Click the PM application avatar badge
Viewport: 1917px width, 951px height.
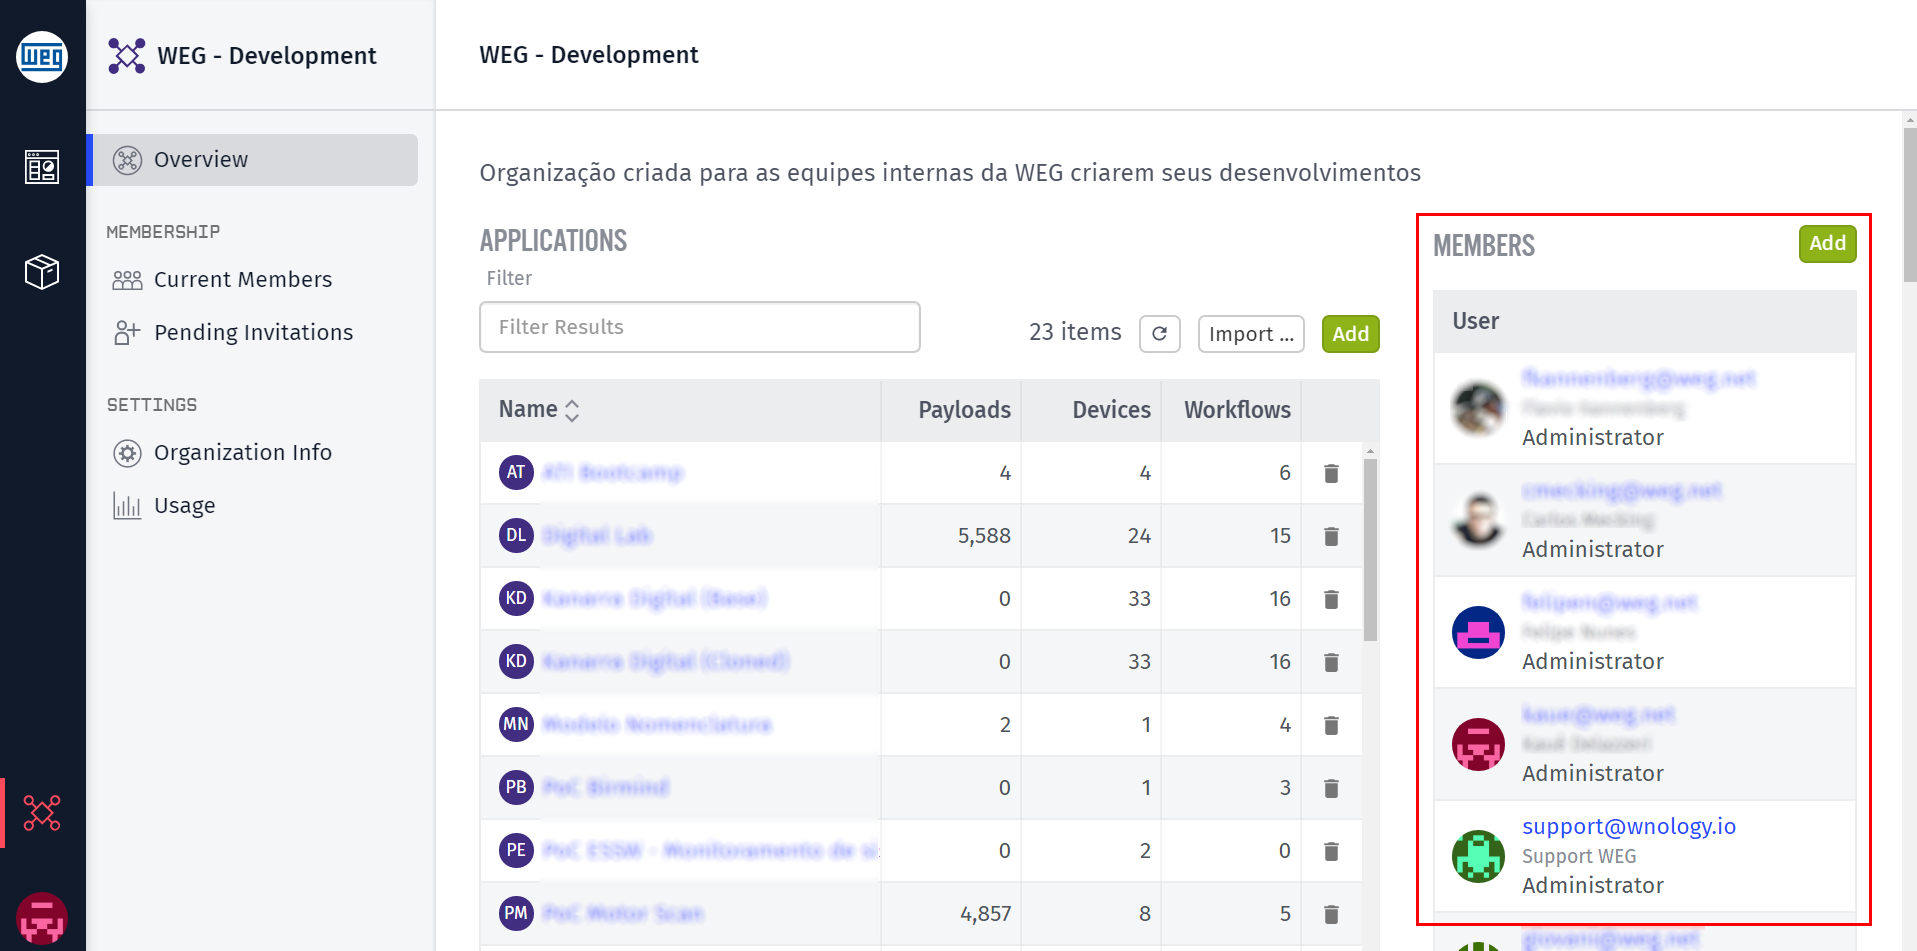(516, 913)
